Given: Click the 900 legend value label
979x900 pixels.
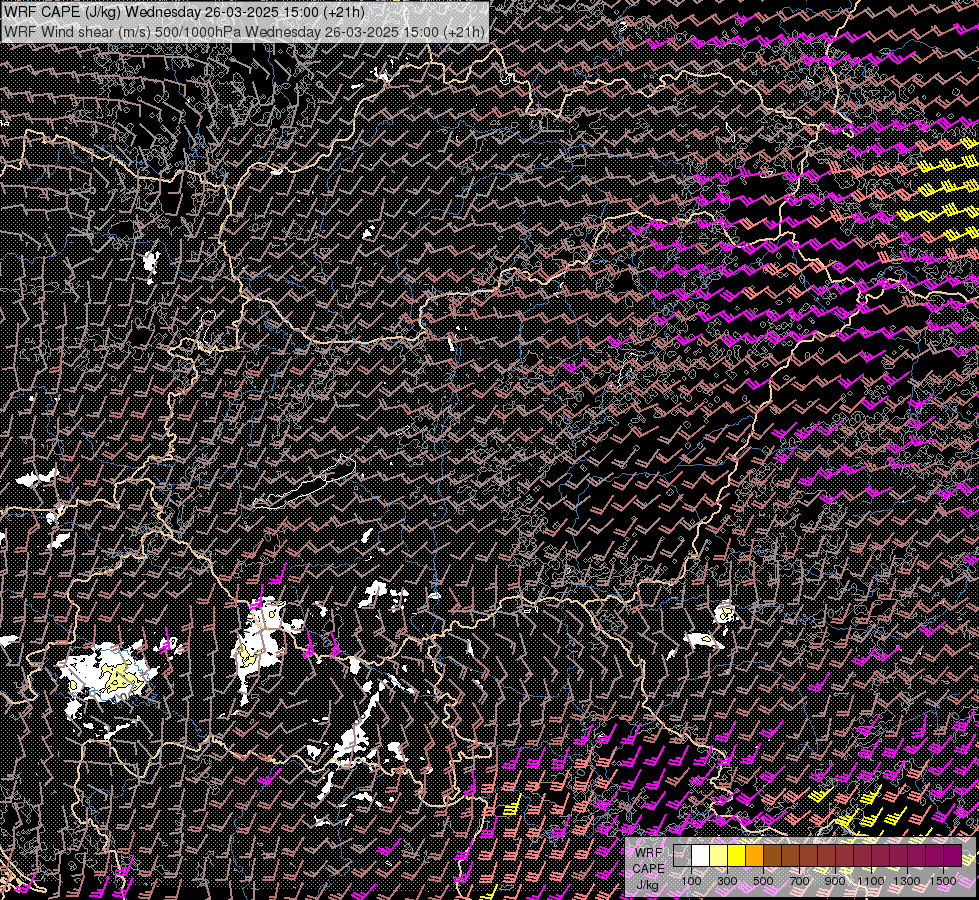Looking at the screenshot, I should (x=835, y=881).
